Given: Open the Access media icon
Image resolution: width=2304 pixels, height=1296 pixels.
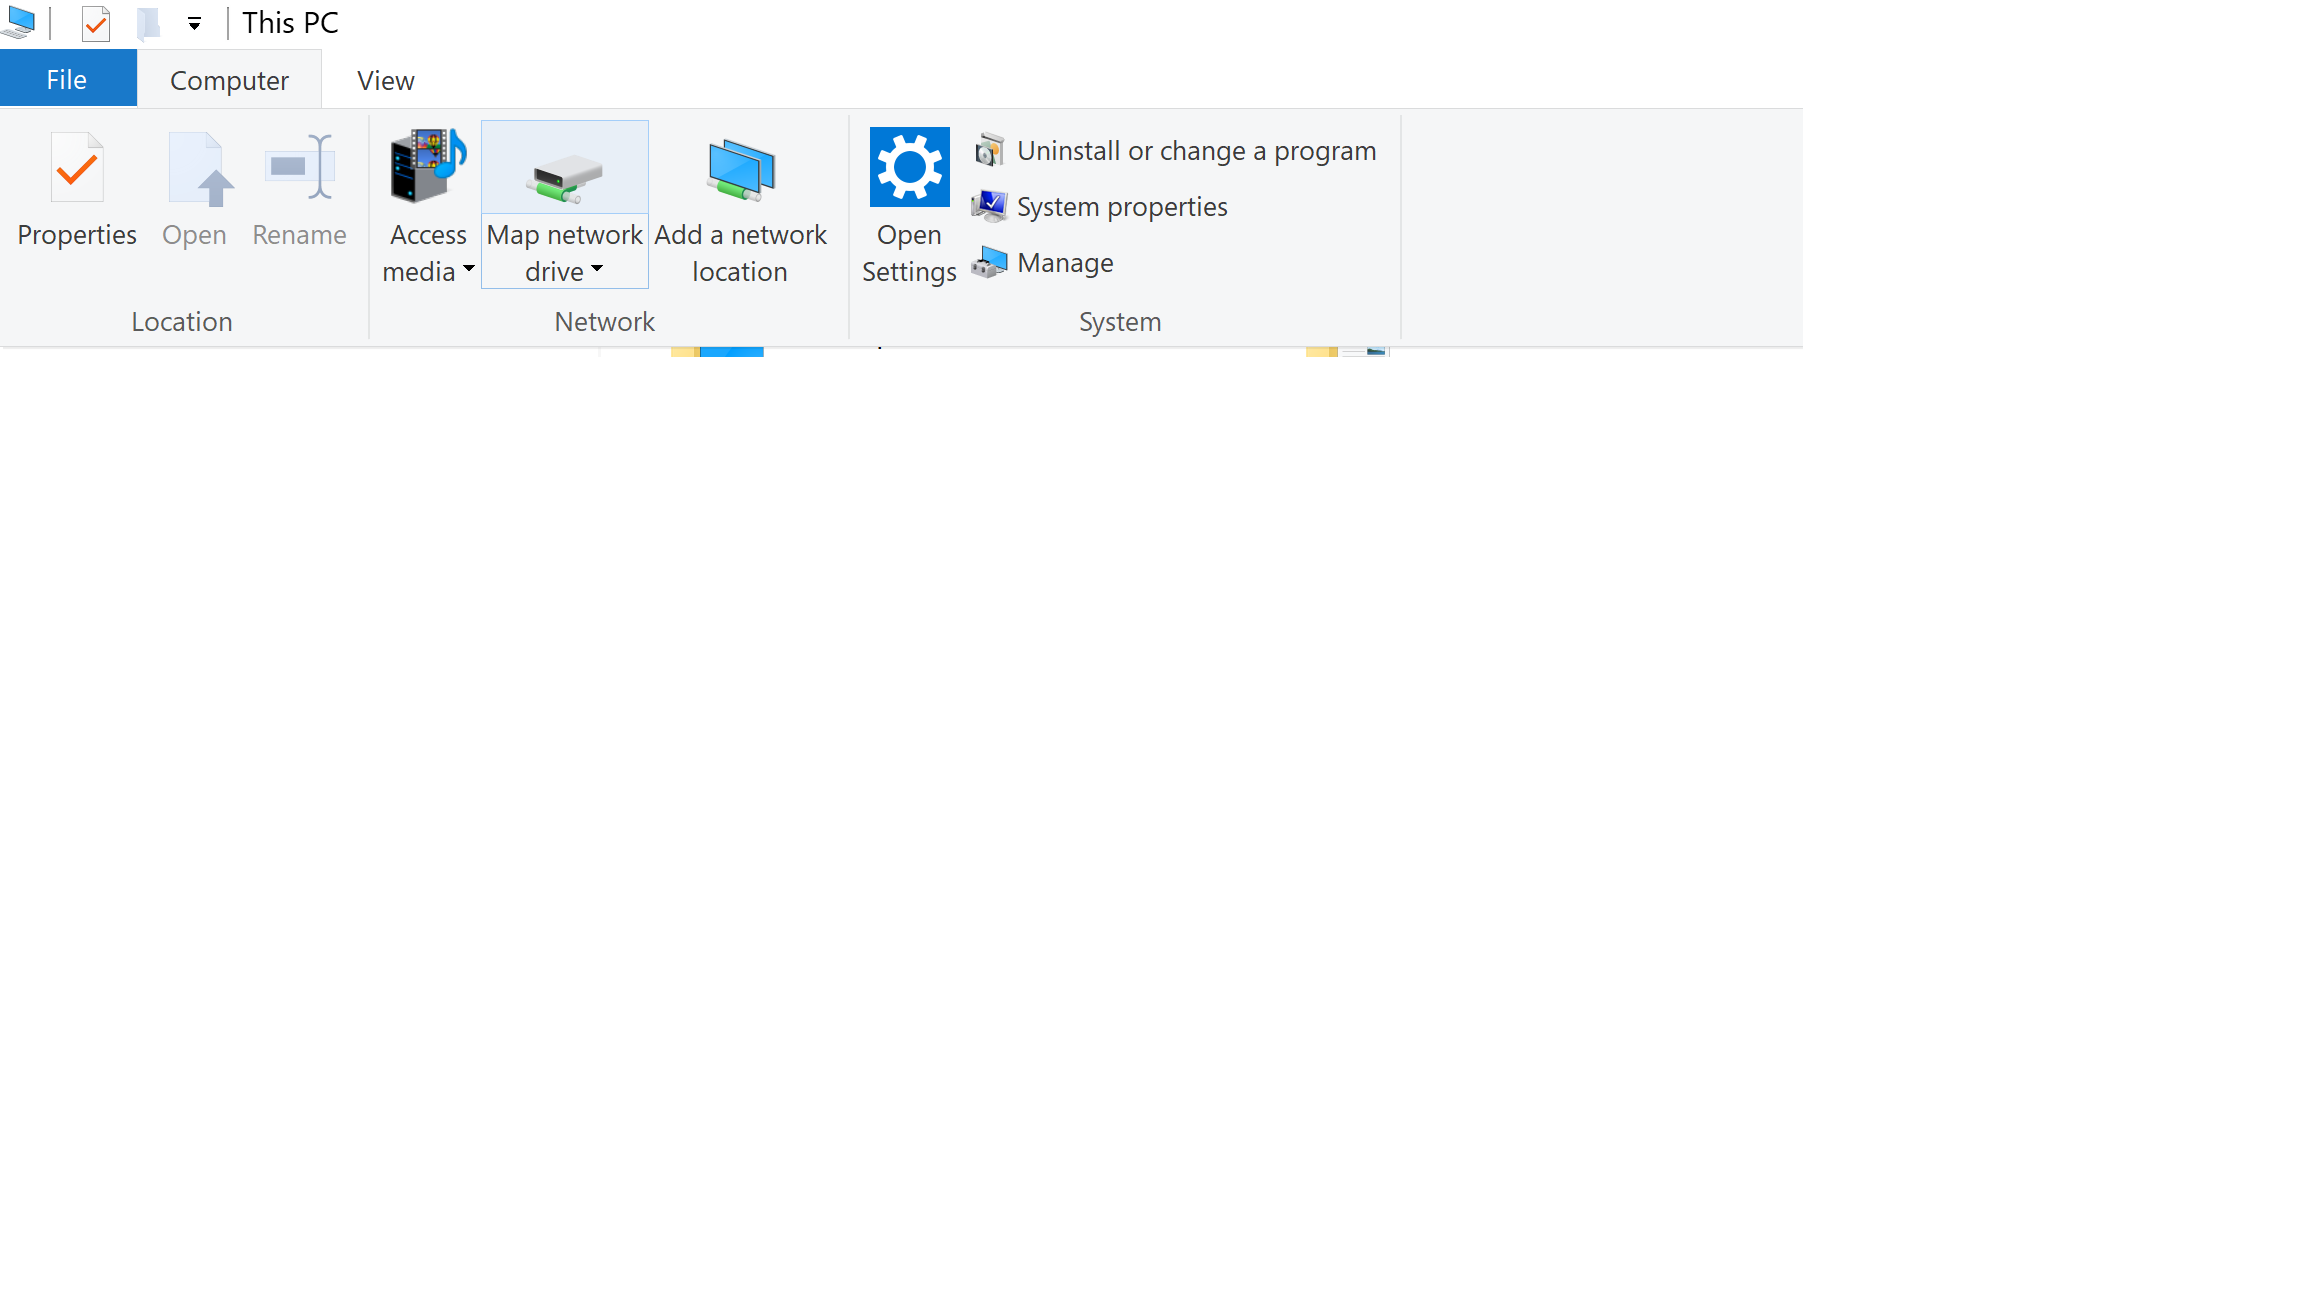Looking at the screenshot, I should point(429,165).
